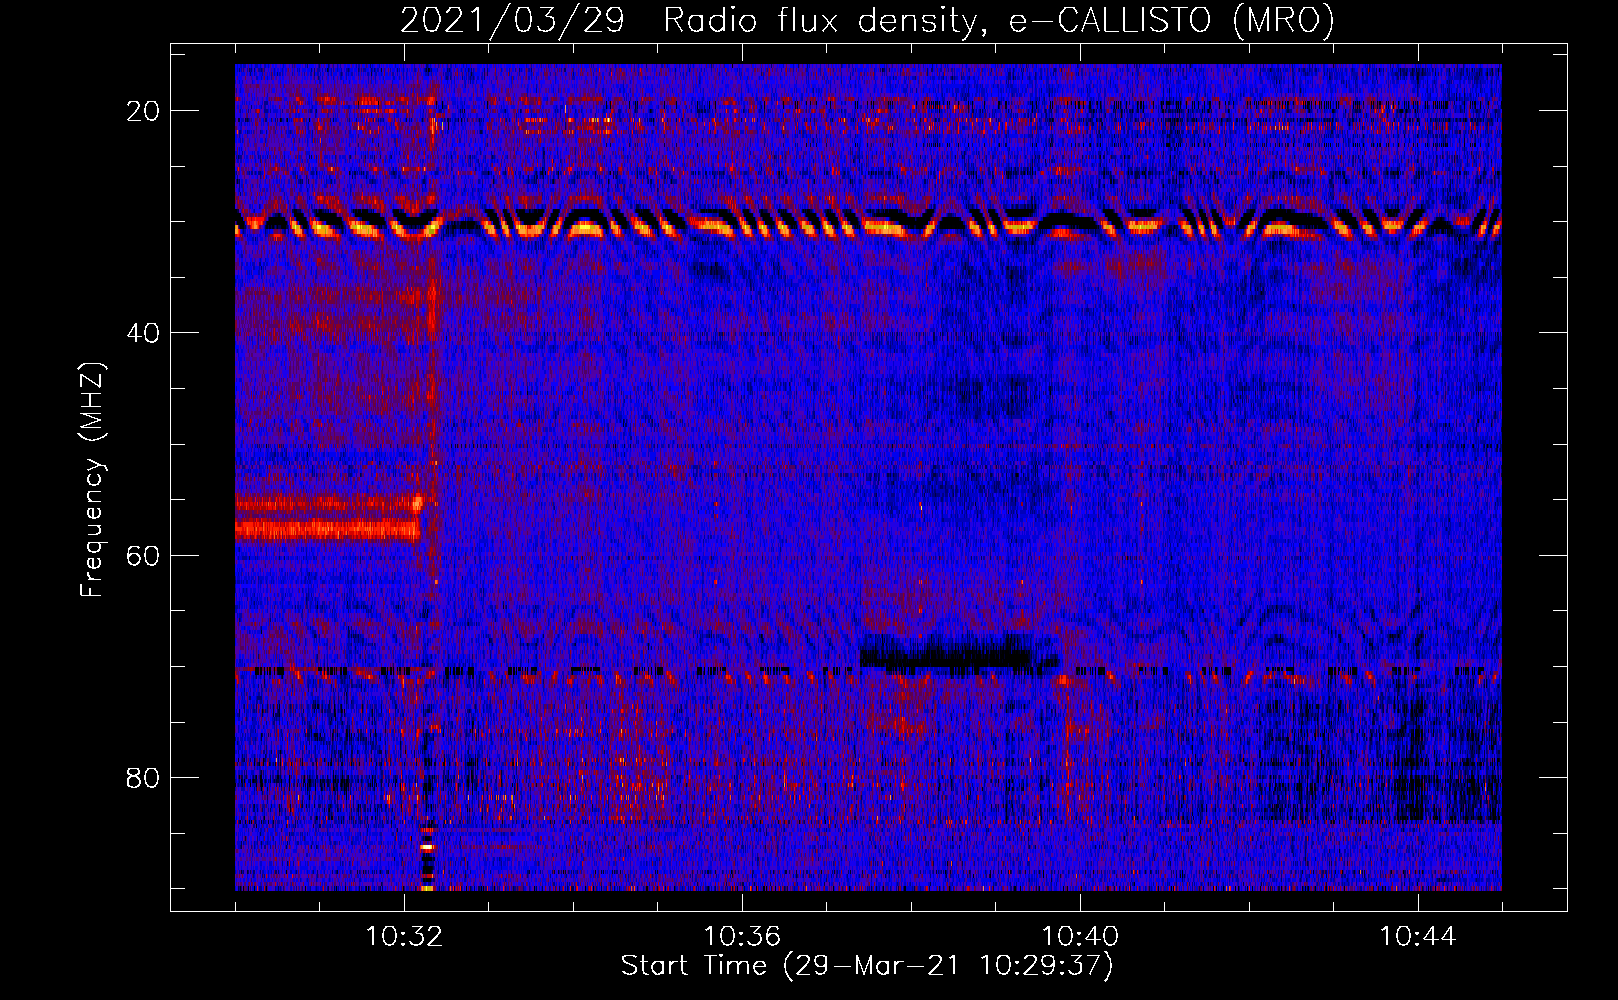
Task: Click the '10:32' time tick label
Action: [404, 936]
